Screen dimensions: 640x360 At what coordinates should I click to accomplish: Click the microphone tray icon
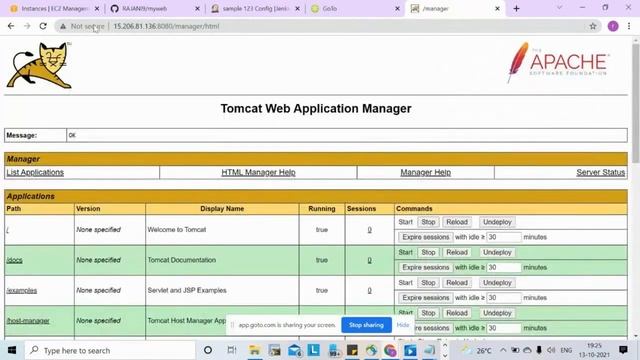pos(539,350)
